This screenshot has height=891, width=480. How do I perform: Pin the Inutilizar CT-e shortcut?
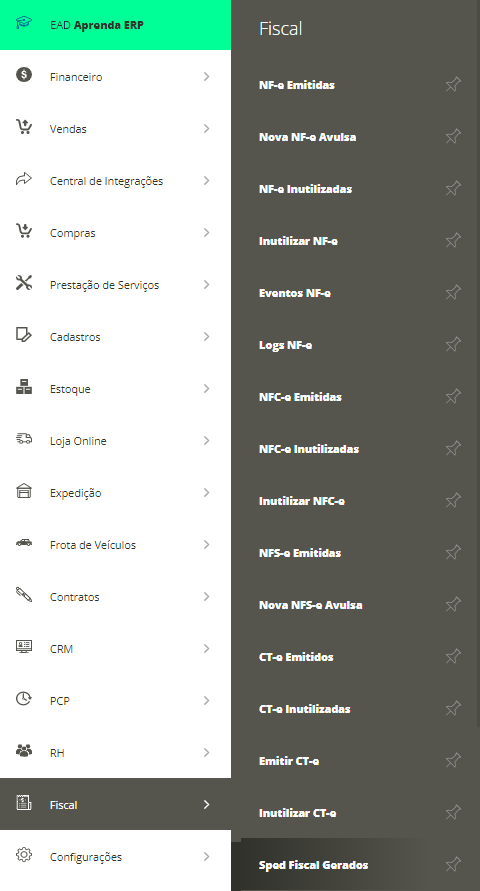[x=453, y=813]
